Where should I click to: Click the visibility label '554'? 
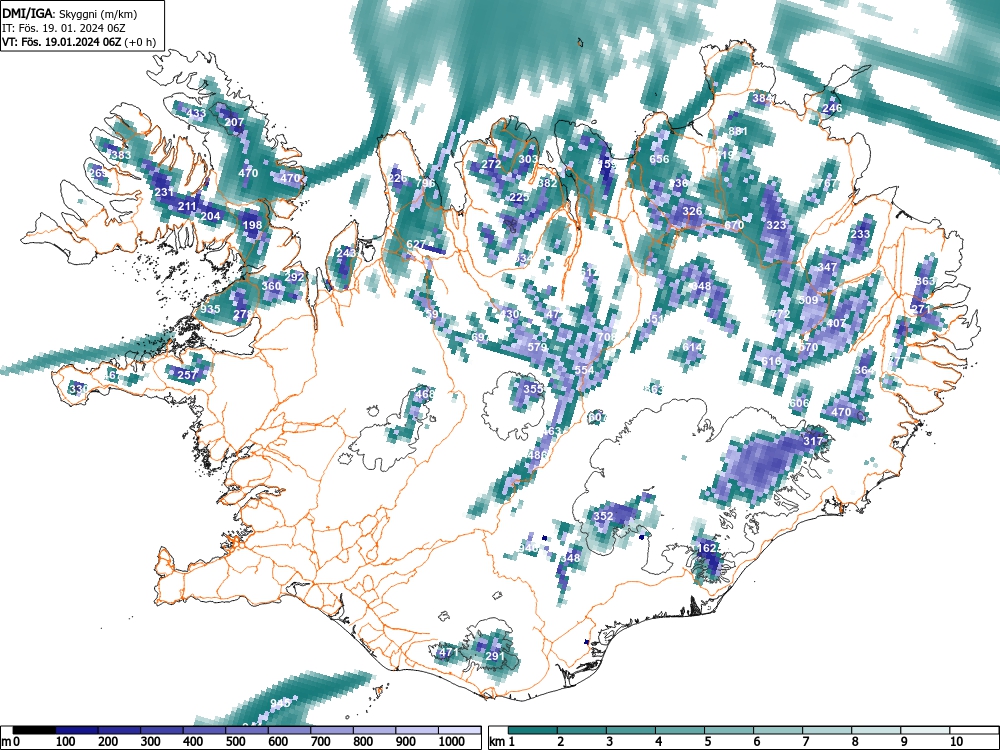click(584, 370)
